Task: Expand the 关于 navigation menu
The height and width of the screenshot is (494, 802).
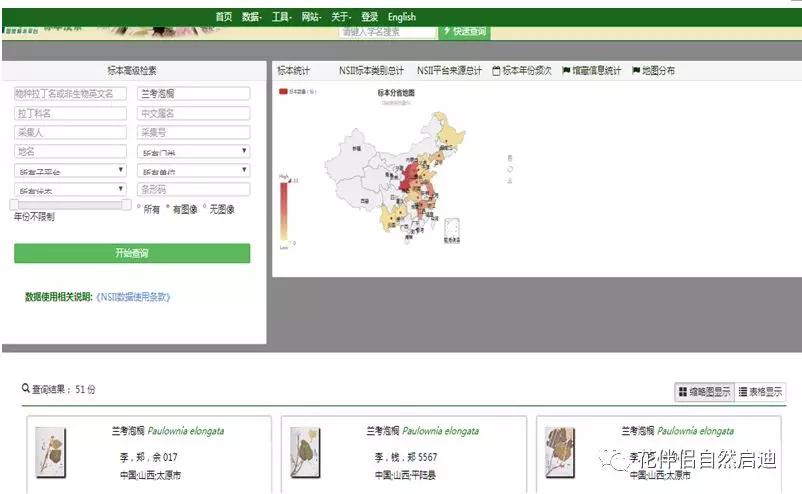Action: pos(341,17)
